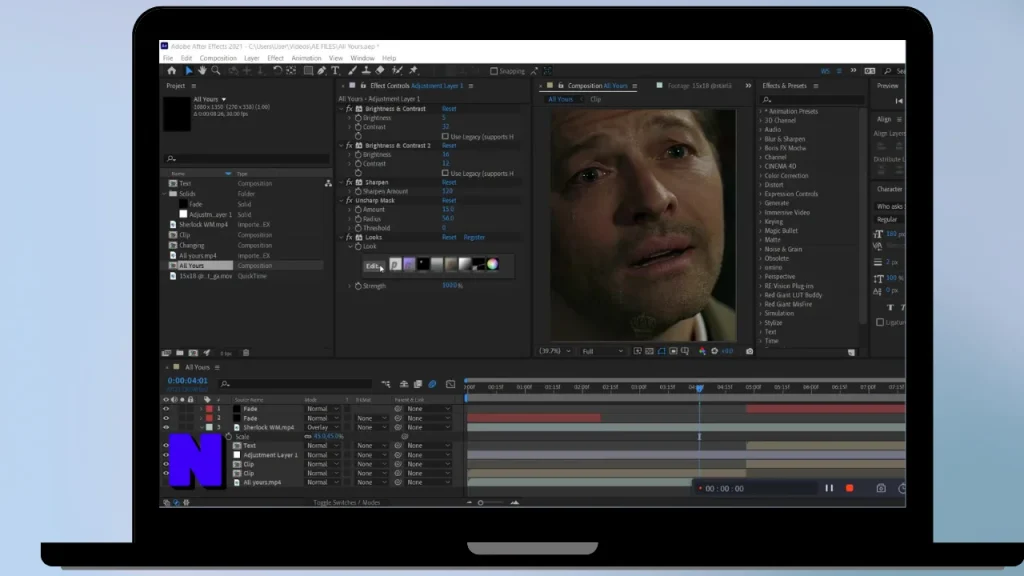Click the snapshot camera icon in viewer
Viewport: 1024px width, 576px height.
point(750,351)
